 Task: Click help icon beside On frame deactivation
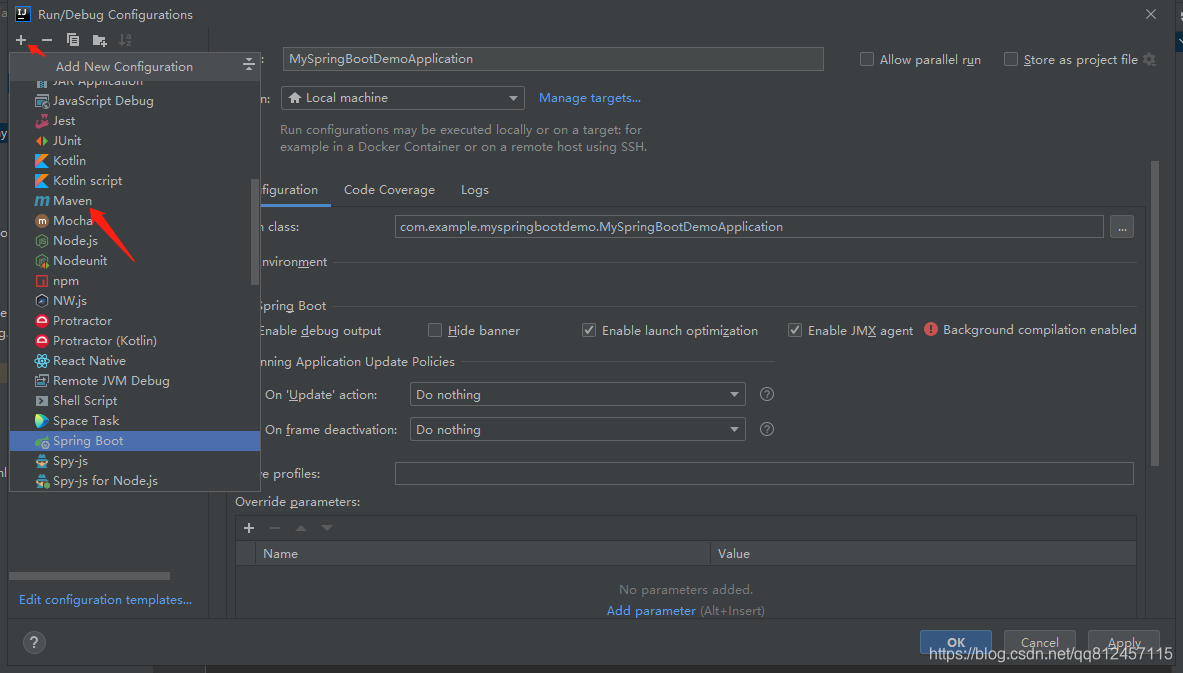pos(767,429)
